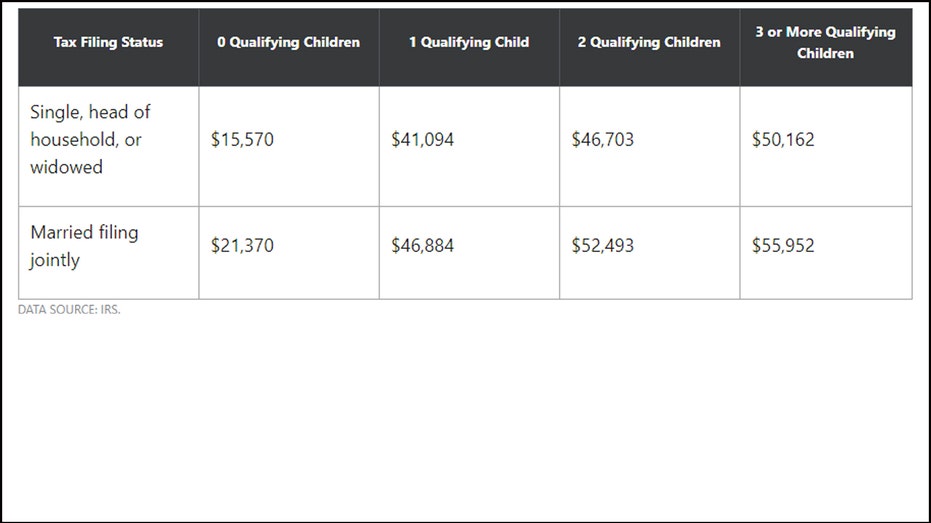The width and height of the screenshot is (931, 523).
Task: Click the $41,094 cell
Action: (x=422, y=140)
